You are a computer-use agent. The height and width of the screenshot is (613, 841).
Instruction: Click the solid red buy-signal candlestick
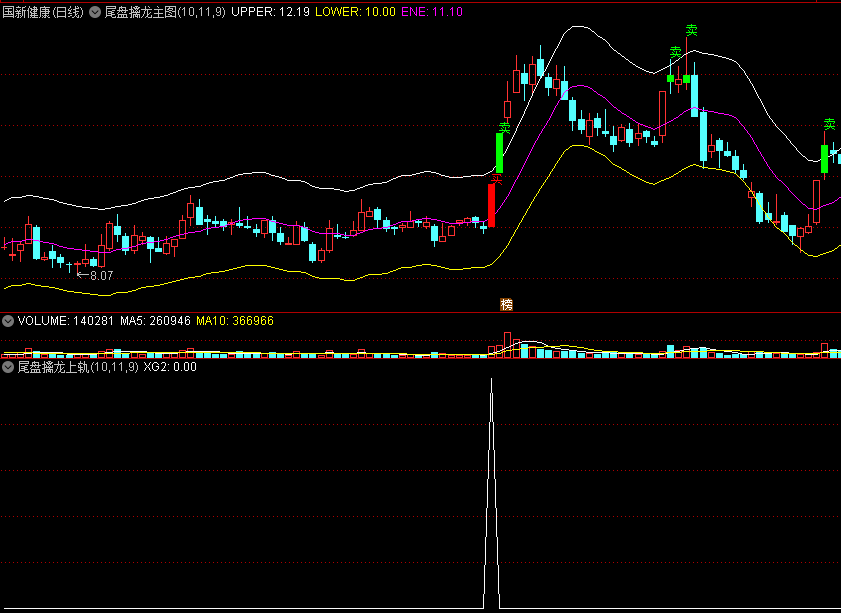point(491,205)
